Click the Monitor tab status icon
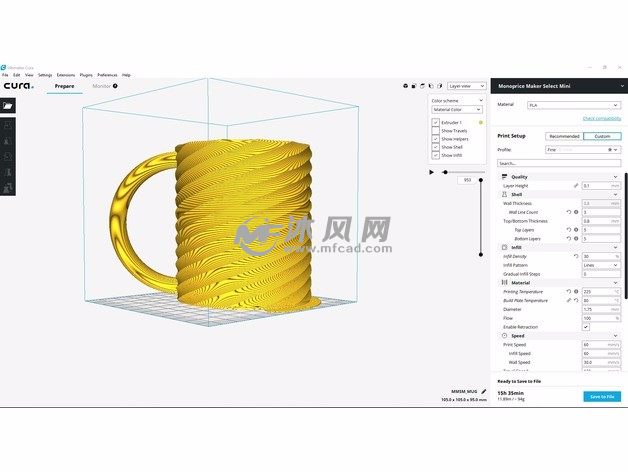Image resolution: width=628 pixels, height=472 pixels. (115, 86)
